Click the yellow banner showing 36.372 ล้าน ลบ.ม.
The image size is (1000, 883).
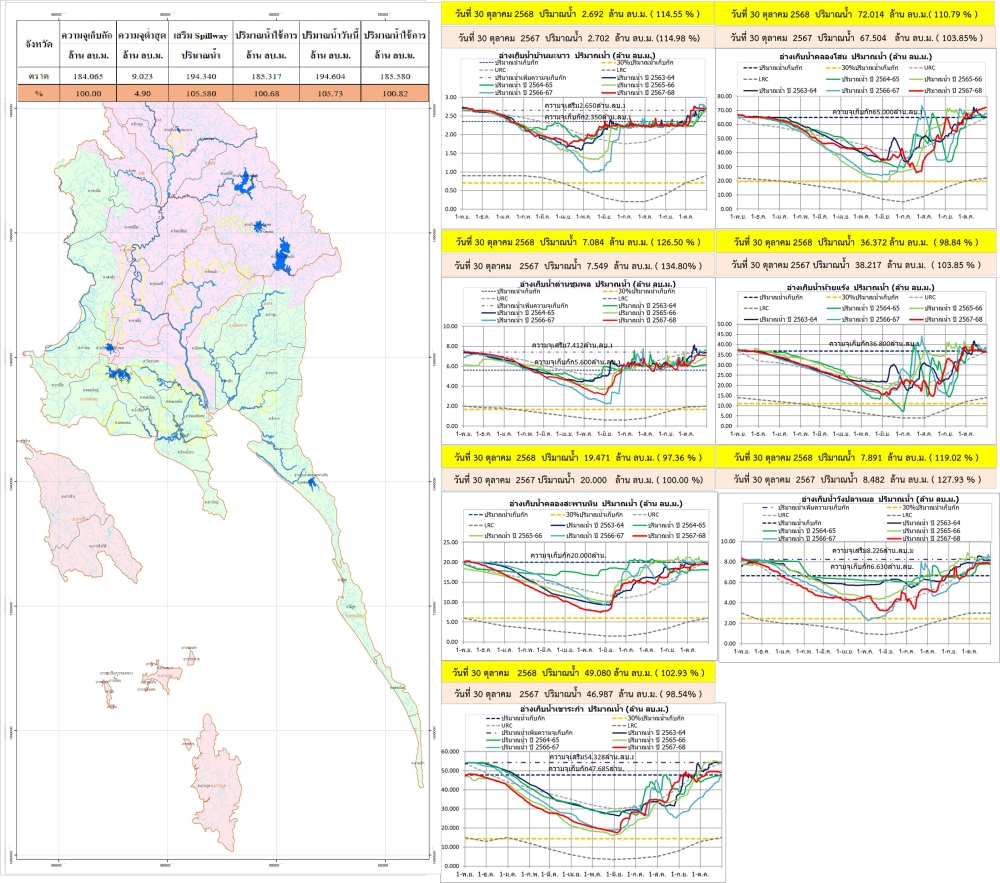click(x=858, y=242)
